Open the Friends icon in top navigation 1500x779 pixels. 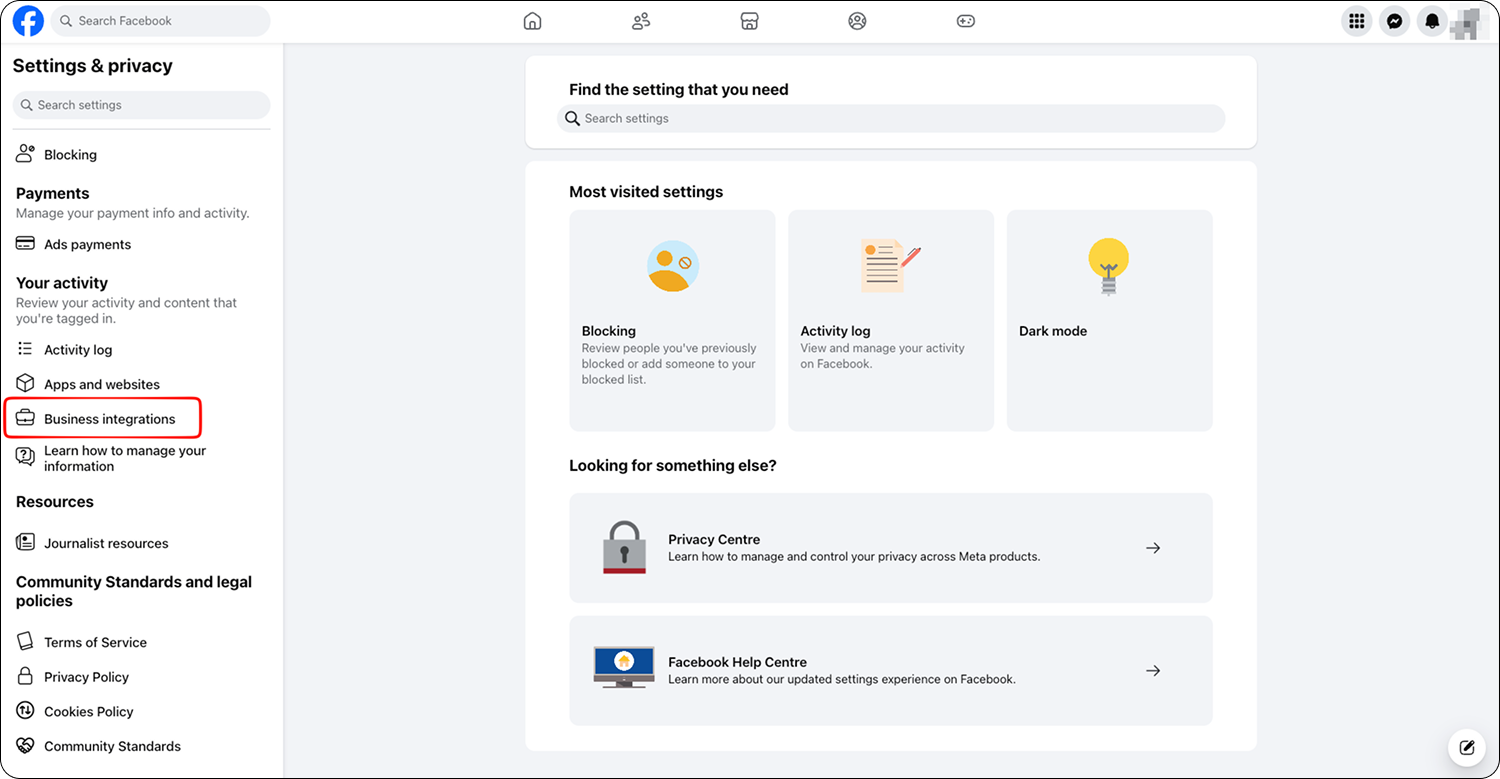pyautogui.click(x=641, y=21)
